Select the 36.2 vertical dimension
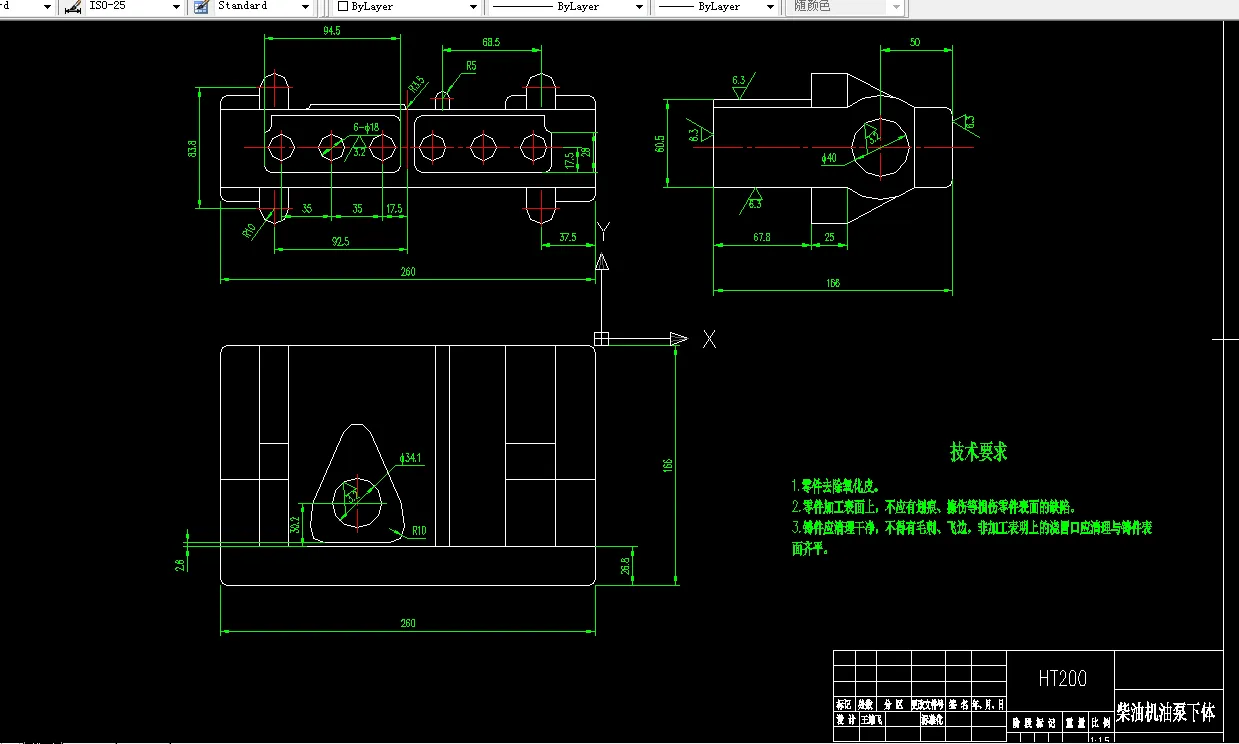This screenshot has height=744, width=1239. pos(294,526)
